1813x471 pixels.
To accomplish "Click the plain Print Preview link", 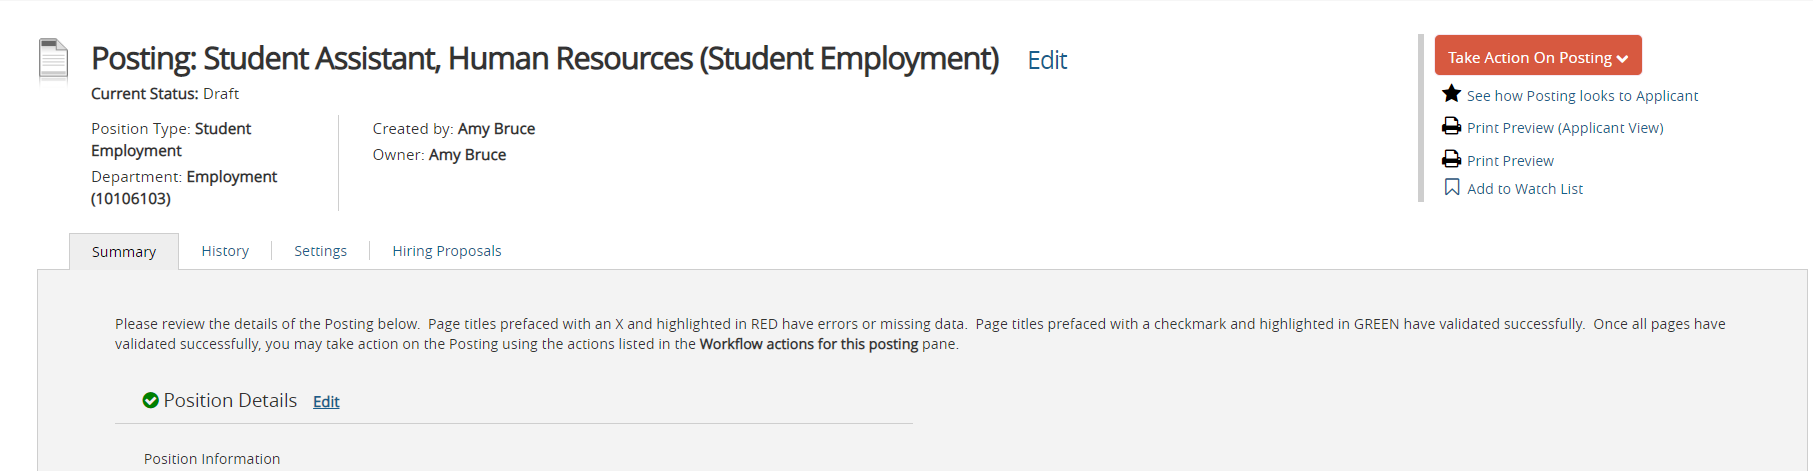I will 1510,161.
